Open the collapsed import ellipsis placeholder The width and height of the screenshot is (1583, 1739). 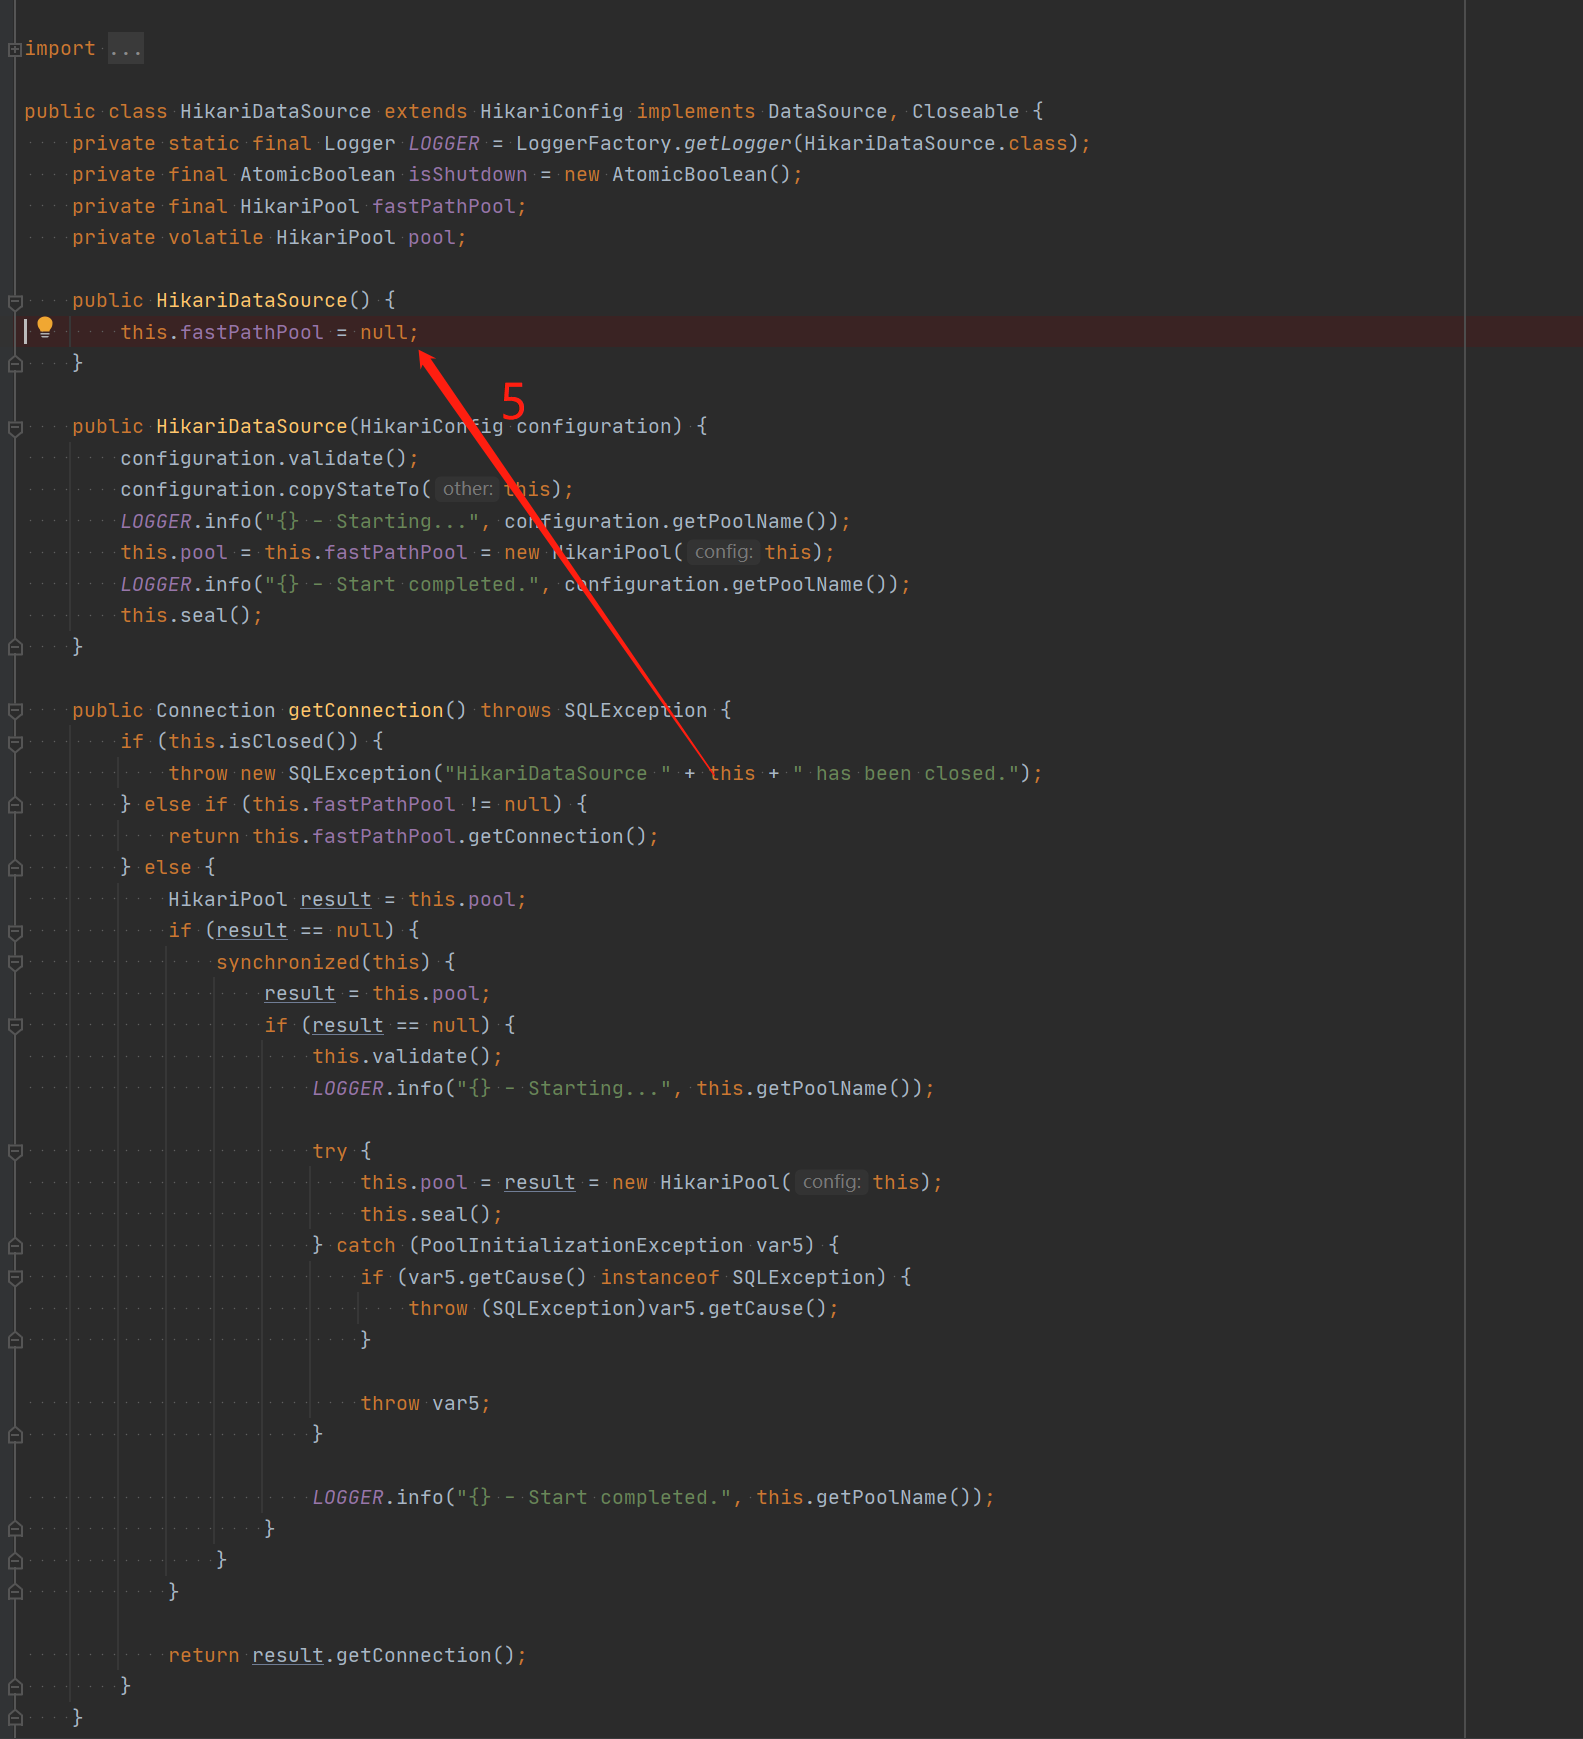tap(126, 48)
